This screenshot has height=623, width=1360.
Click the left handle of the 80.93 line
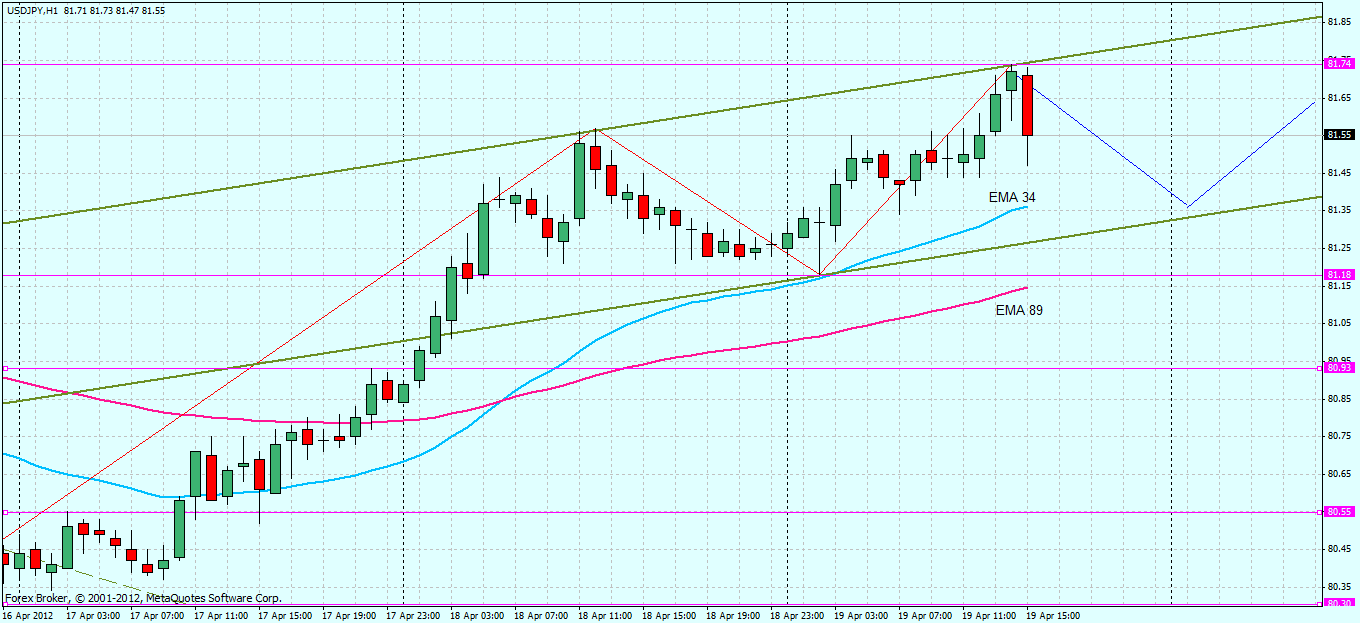tap(5, 368)
